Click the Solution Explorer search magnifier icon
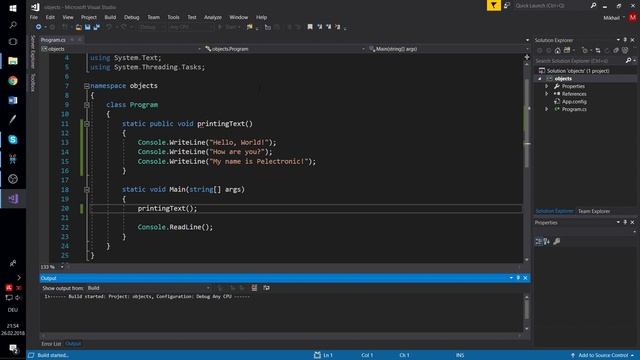This screenshot has height=360, width=640. click(629, 61)
